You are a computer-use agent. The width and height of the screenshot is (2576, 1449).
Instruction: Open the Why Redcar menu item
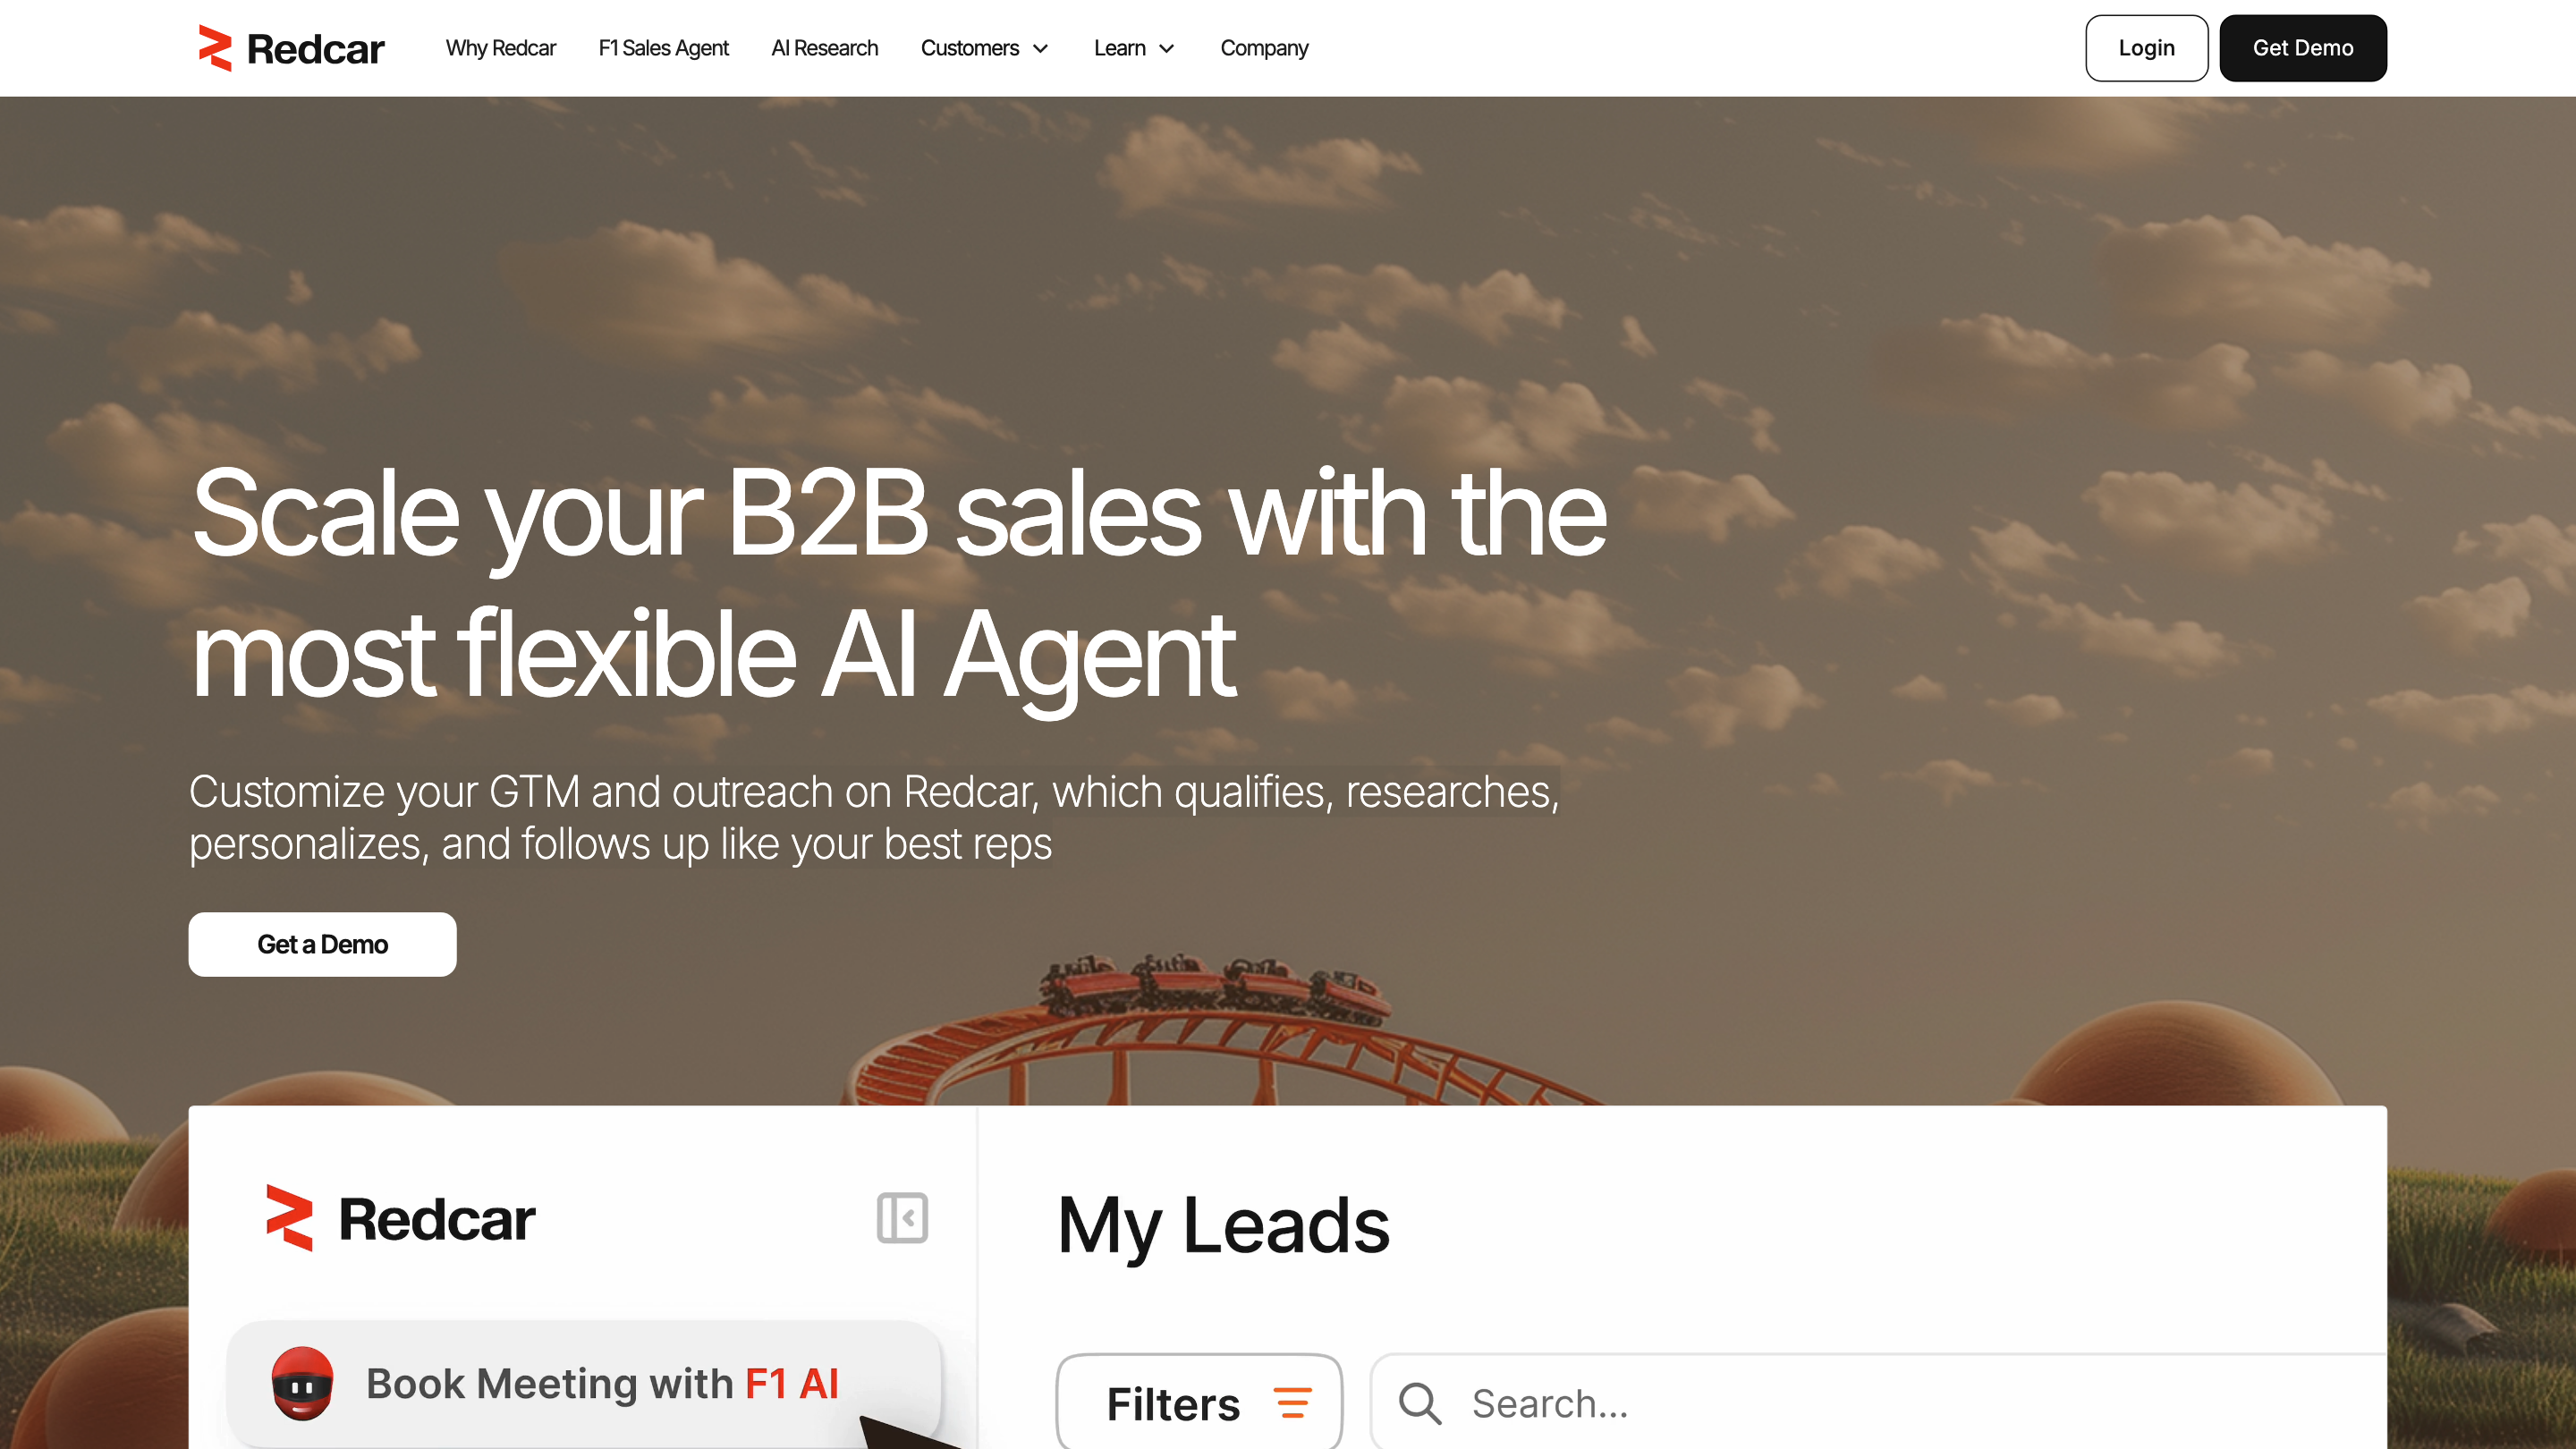500,48
